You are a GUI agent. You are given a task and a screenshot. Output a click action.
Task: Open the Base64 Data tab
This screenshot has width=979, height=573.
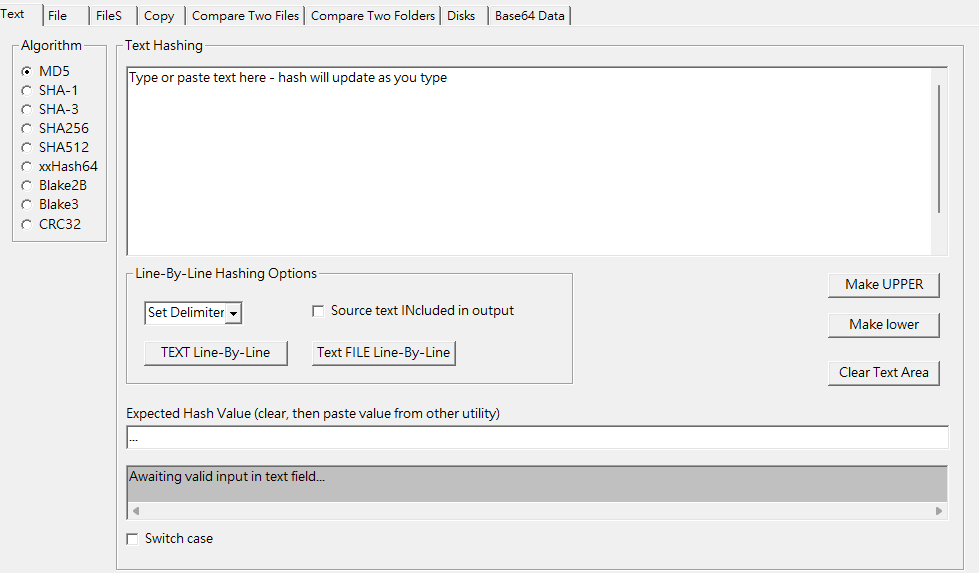click(529, 16)
